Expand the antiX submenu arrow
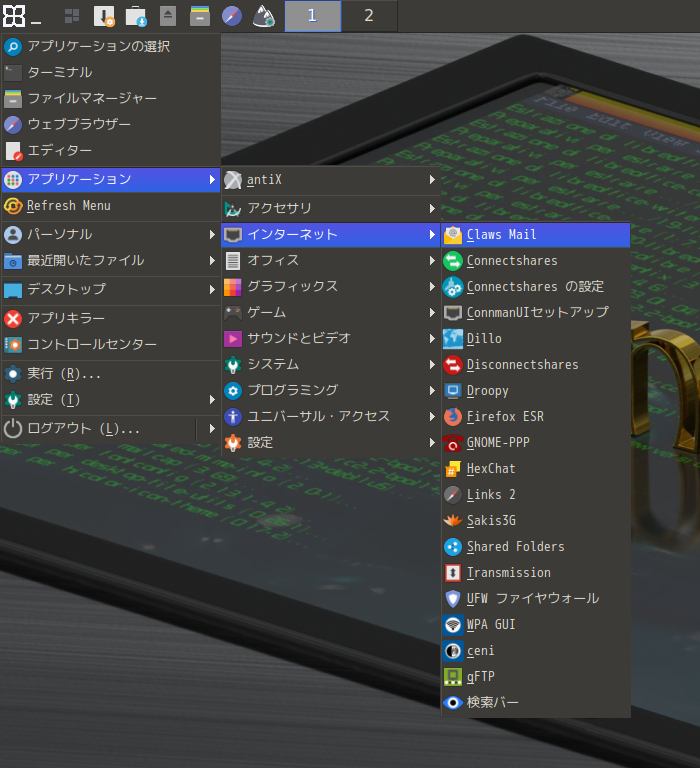The width and height of the screenshot is (700, 768). click(432, 180)
